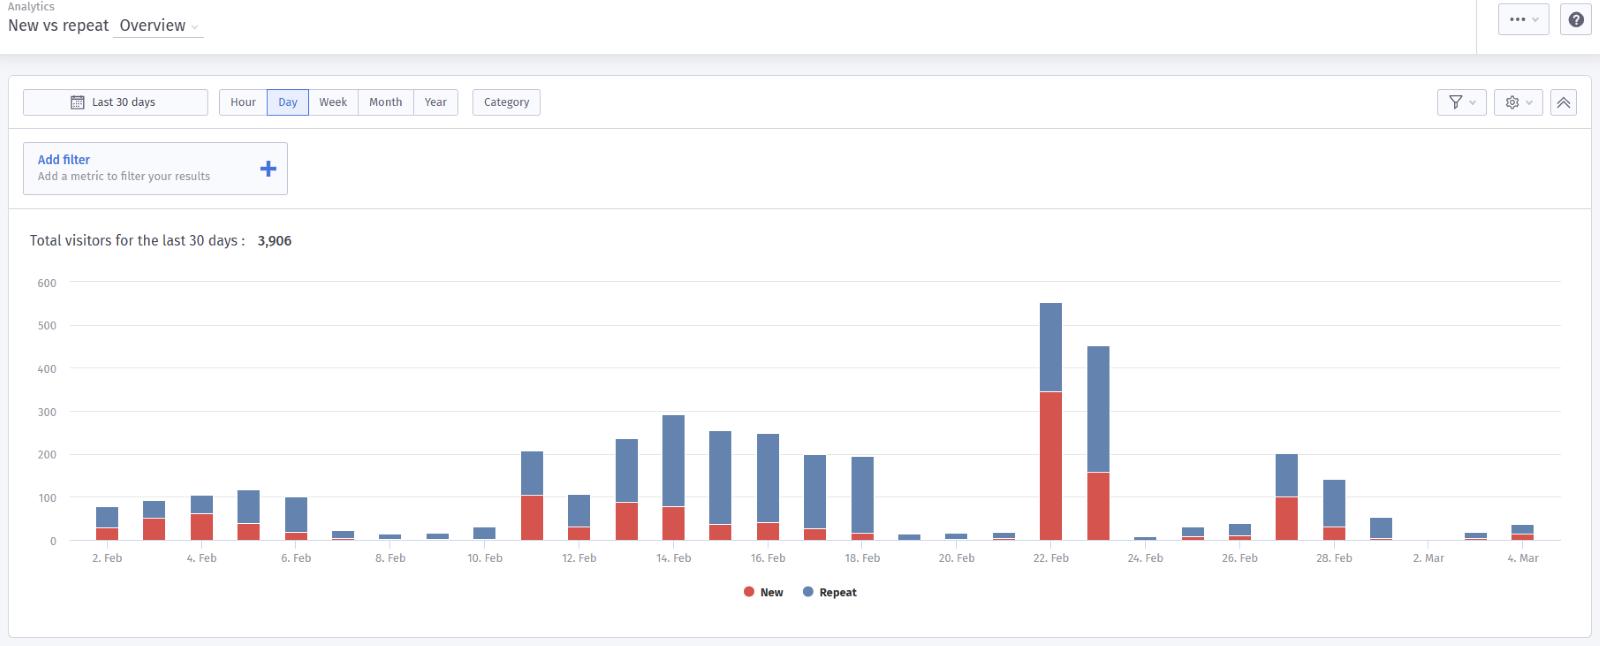1600x646 pixels.
Task: Open the filter funnel dropdown
Action: (1462, 102)
